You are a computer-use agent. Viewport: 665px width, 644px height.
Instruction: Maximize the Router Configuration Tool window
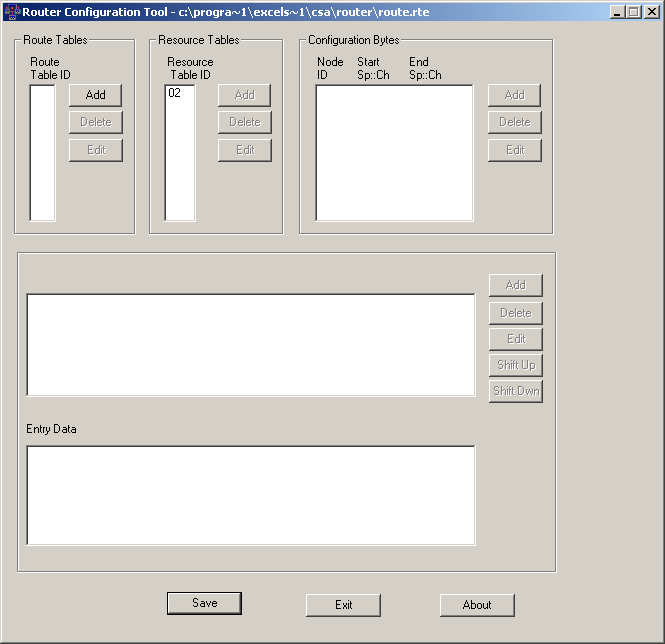point(634,12)
